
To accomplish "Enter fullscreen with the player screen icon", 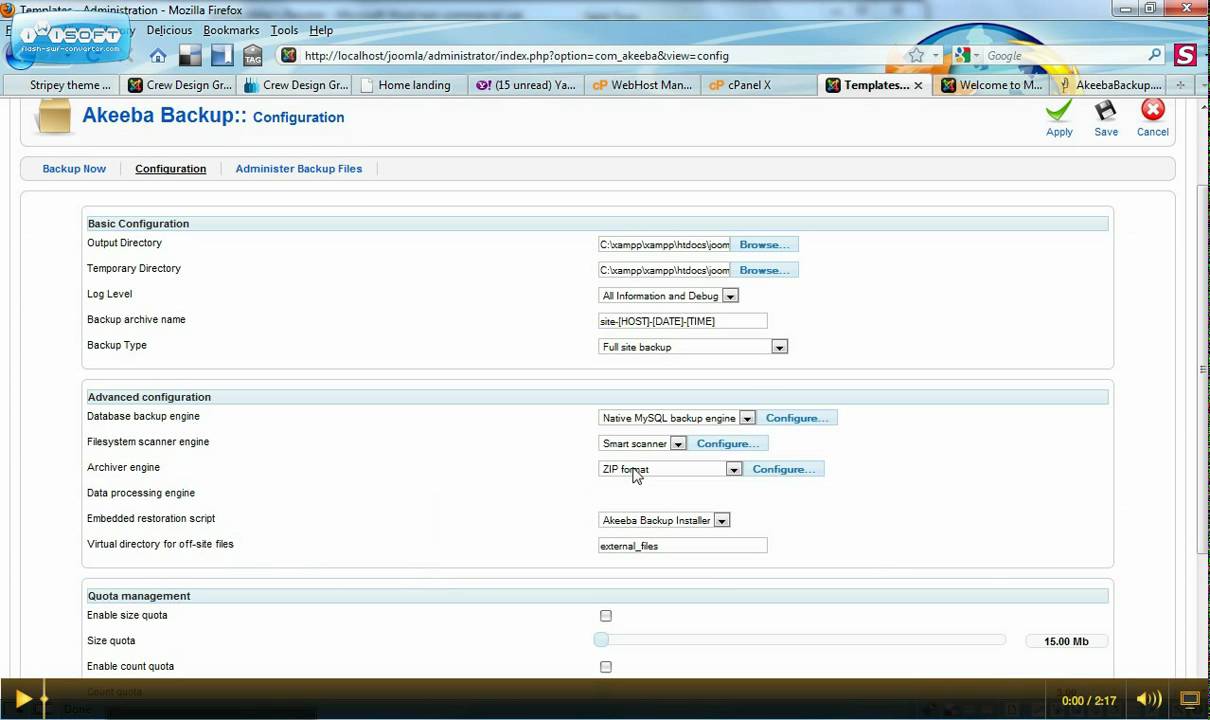I will coord(1190,700).
